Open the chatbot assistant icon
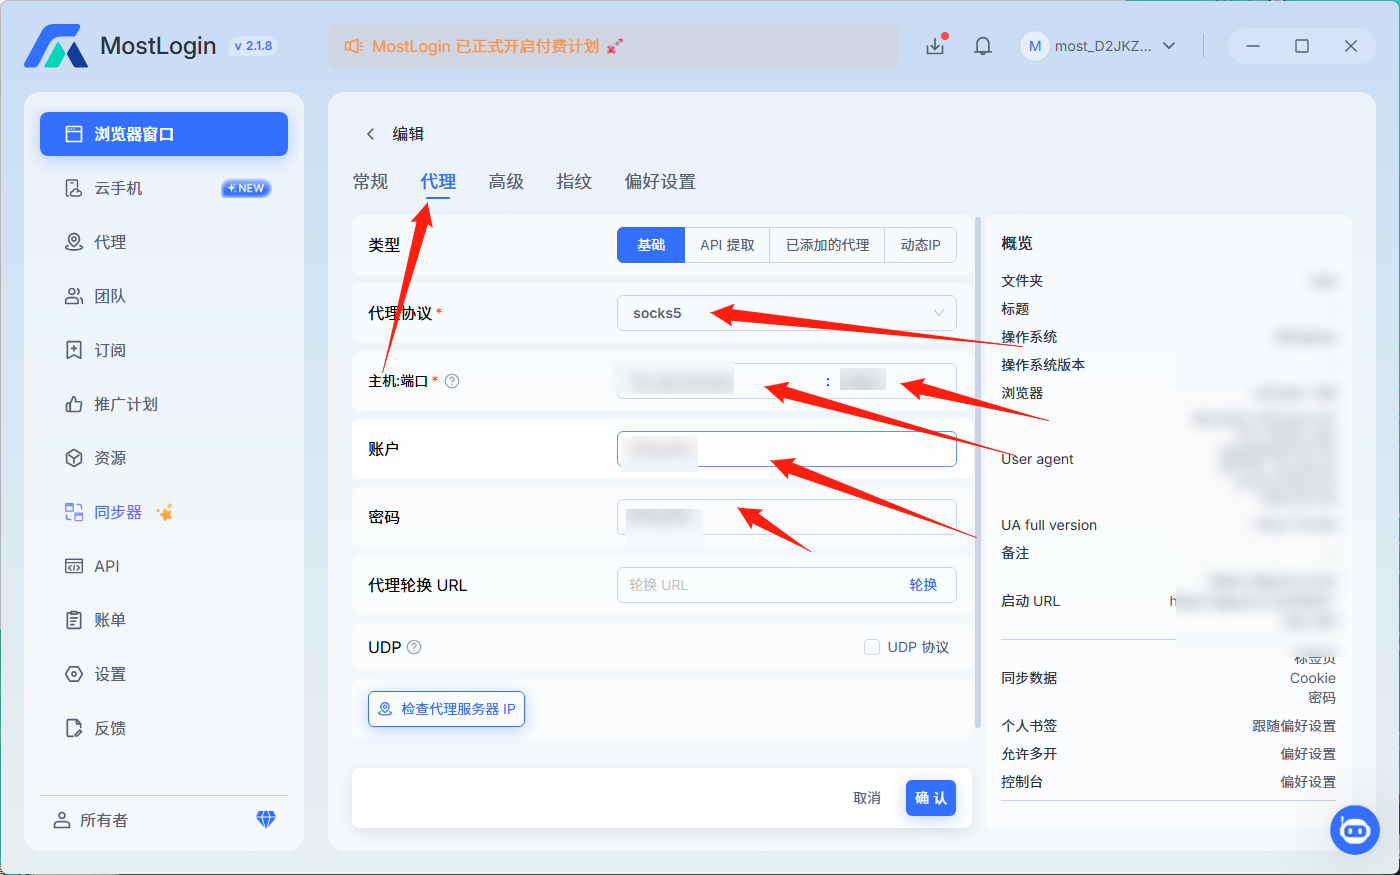Image resolution: width=1400 pixels, height=875 pixels. click(1355, 830)
